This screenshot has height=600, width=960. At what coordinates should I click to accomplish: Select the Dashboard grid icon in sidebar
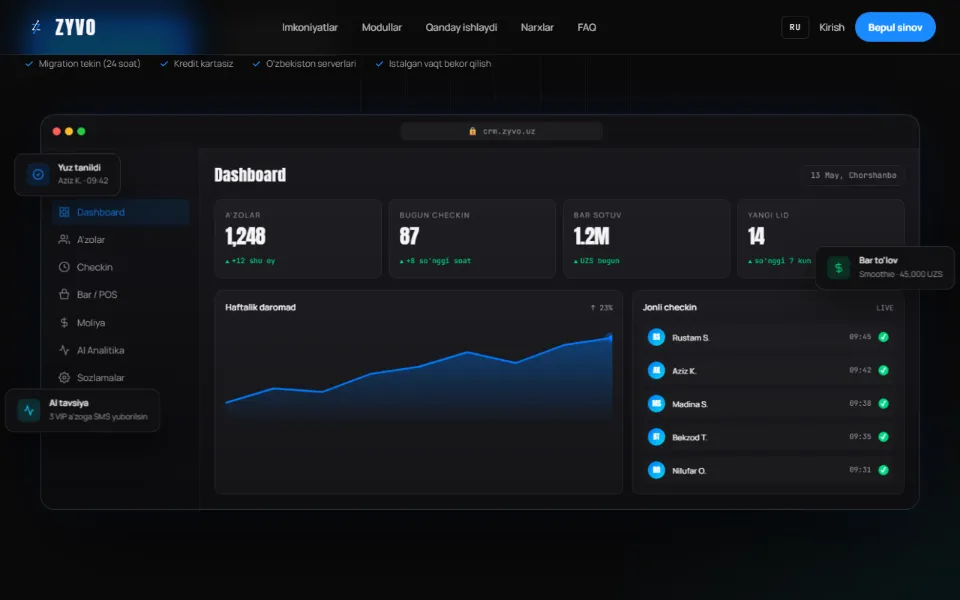coord(64,212)
